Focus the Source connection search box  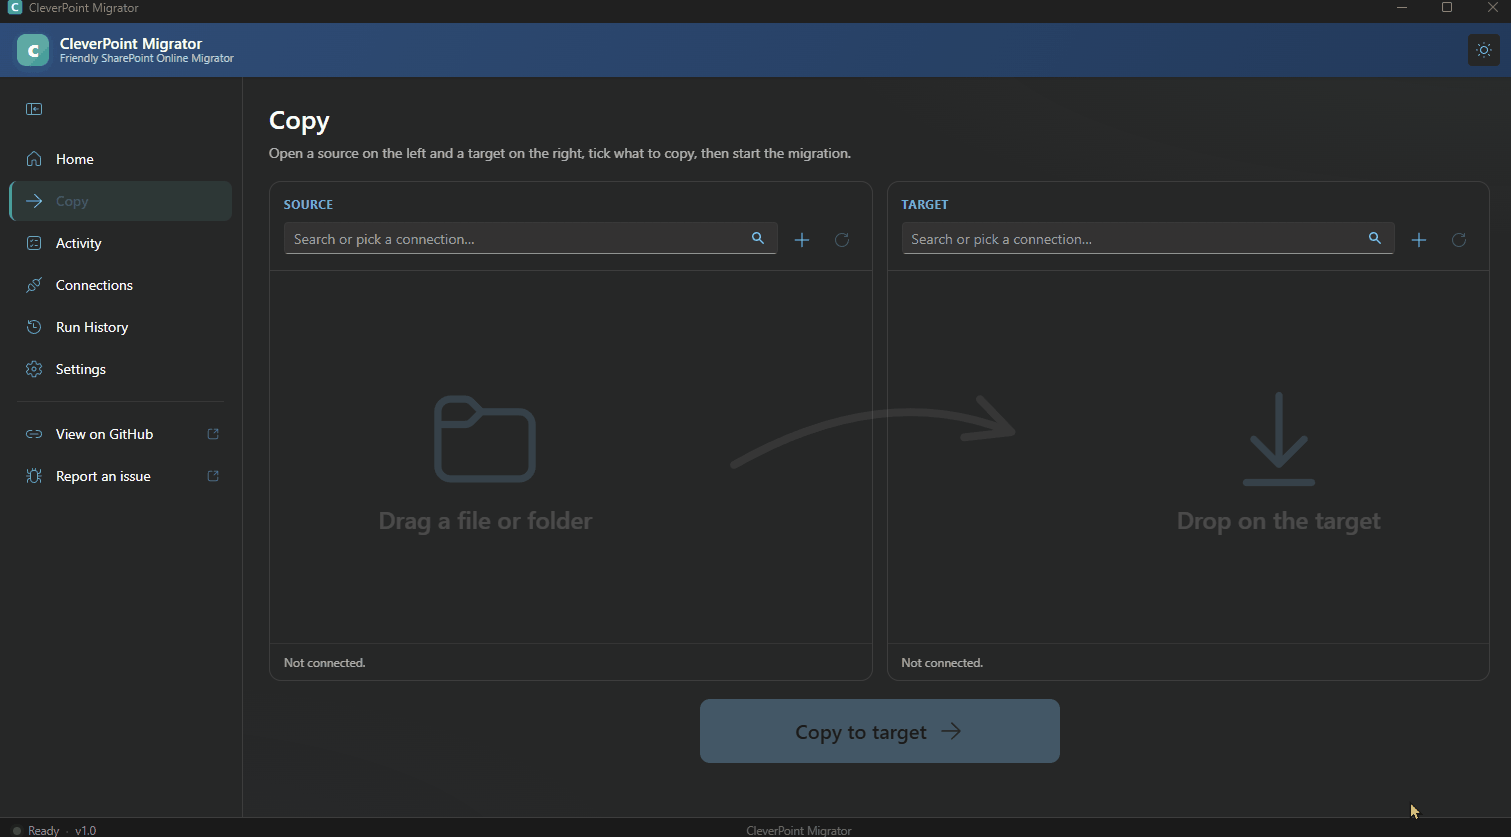pos(530,239)
